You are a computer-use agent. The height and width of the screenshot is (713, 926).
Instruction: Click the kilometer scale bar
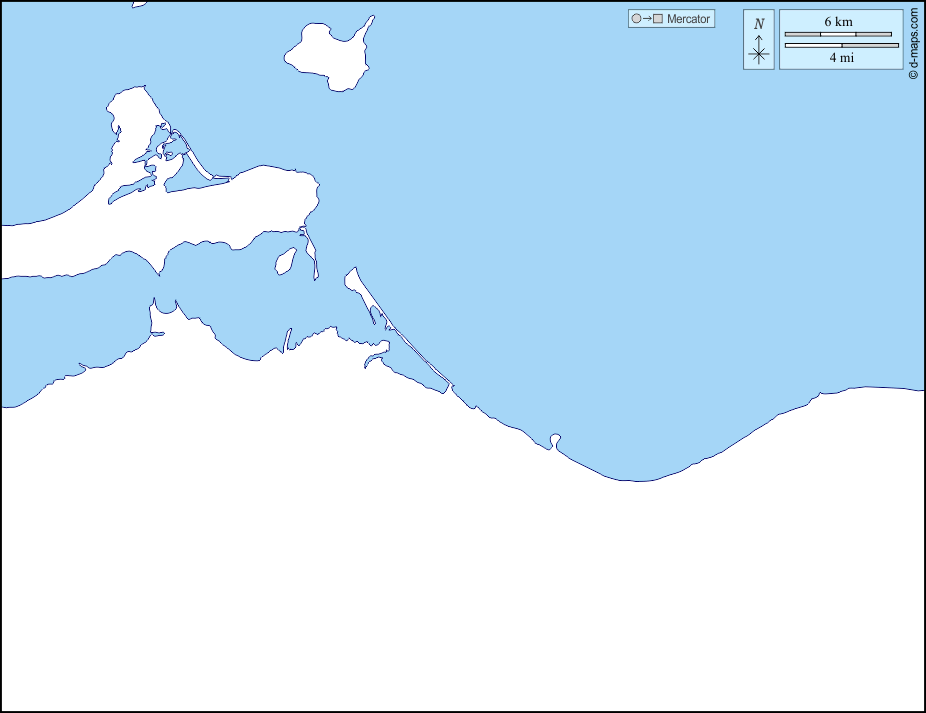838,35
